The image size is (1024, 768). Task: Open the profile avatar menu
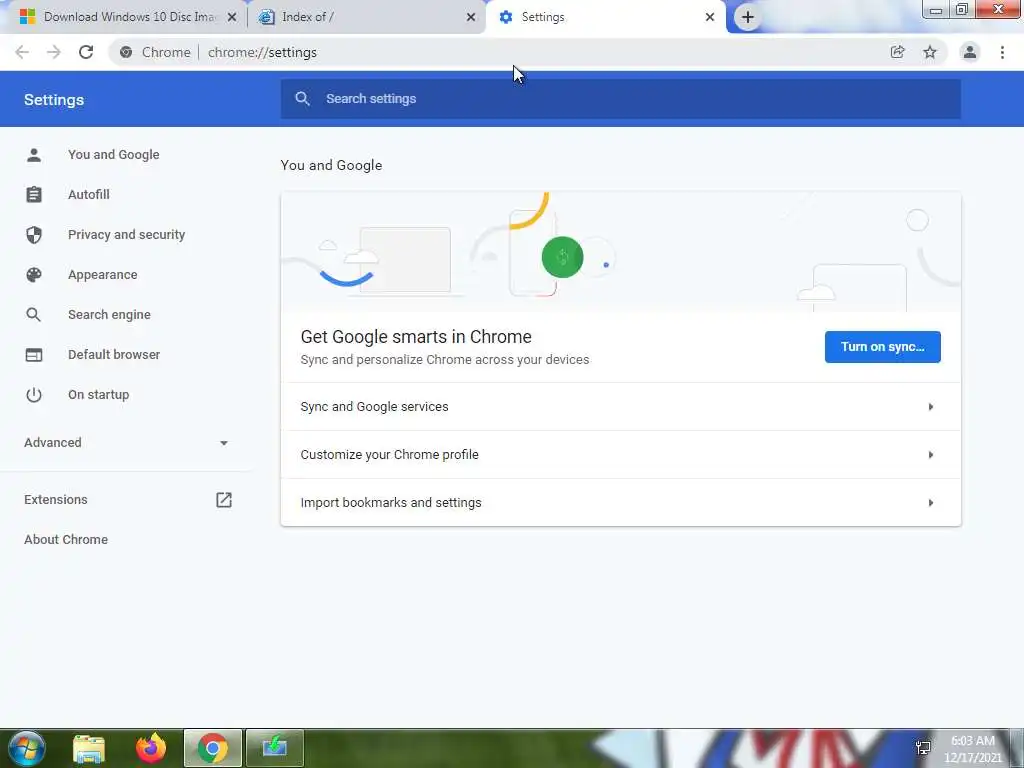click(x=970, y=52)
